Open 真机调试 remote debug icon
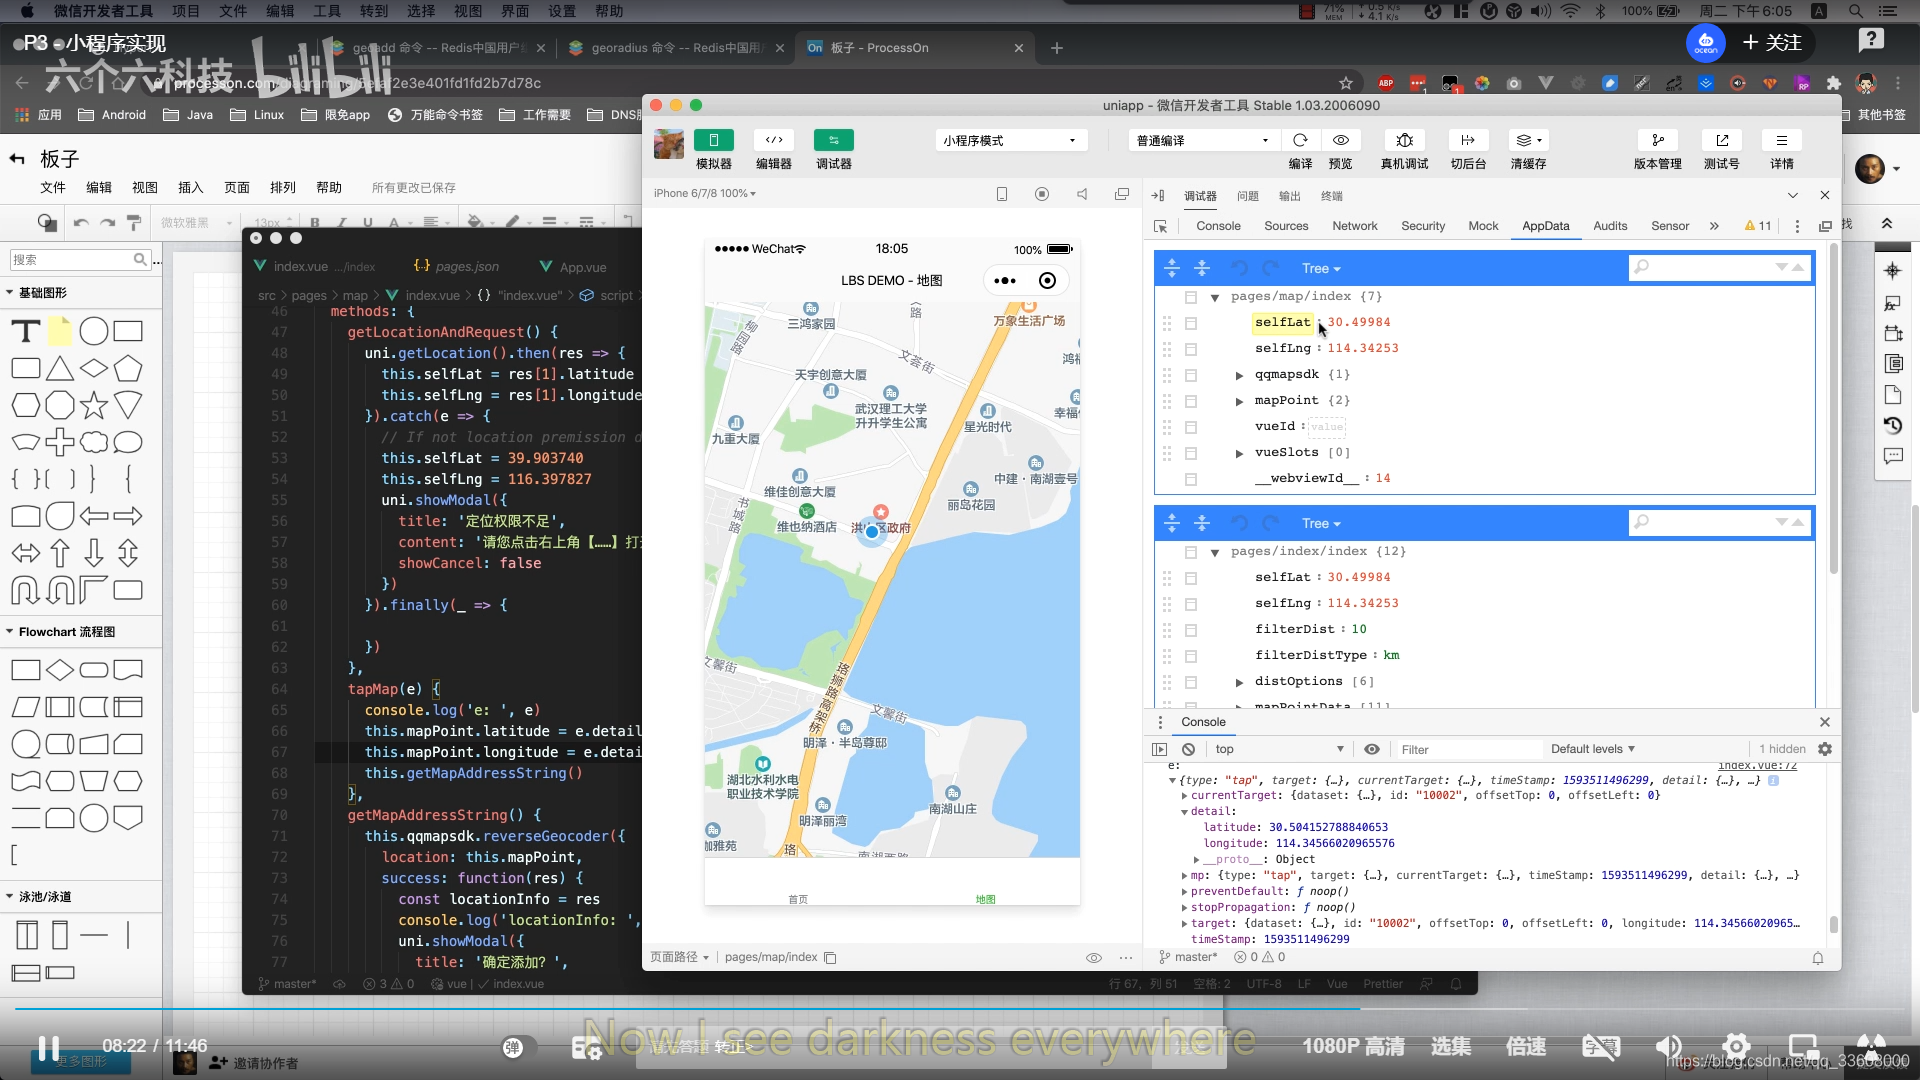 pos(1404,140)
